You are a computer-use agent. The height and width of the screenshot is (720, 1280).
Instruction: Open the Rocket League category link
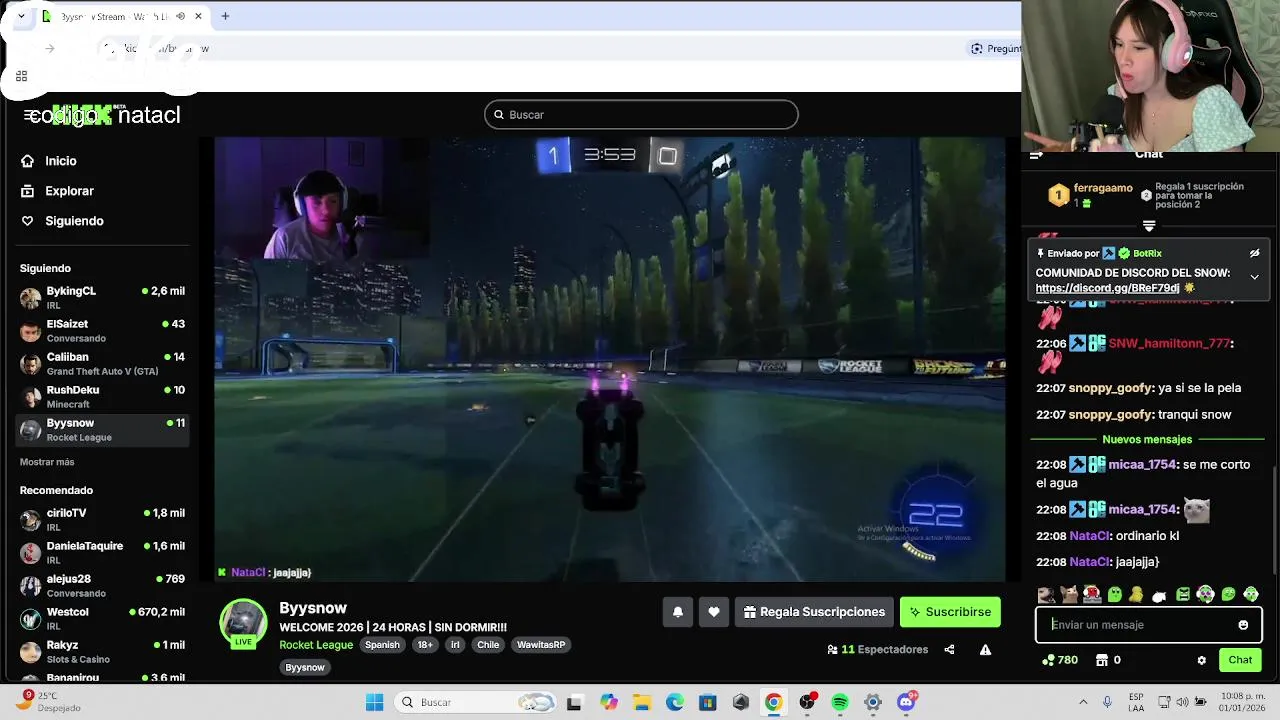316,645
